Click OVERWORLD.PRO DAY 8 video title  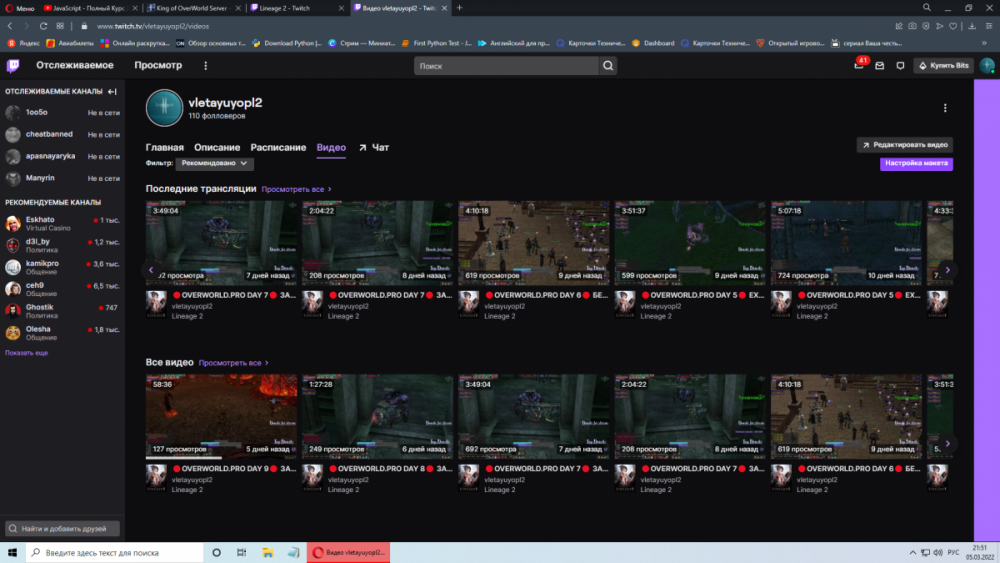coord(390,469)
